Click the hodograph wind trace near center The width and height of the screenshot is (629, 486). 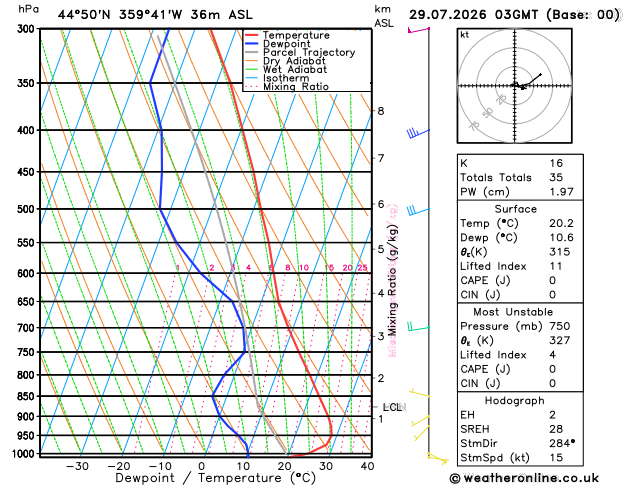tap(526, 82)
